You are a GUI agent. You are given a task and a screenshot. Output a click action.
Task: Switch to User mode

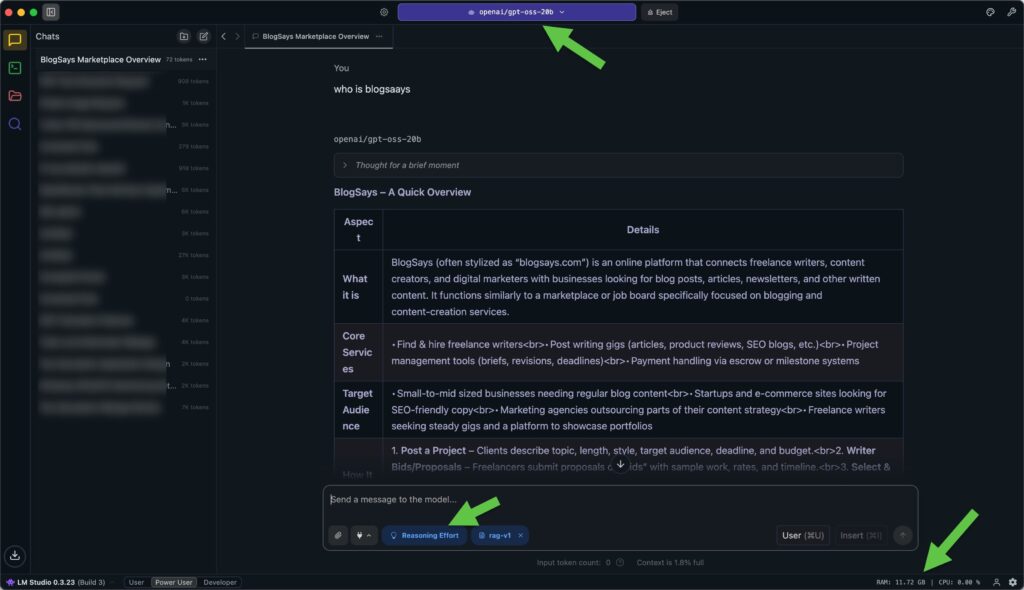(136, 582)
